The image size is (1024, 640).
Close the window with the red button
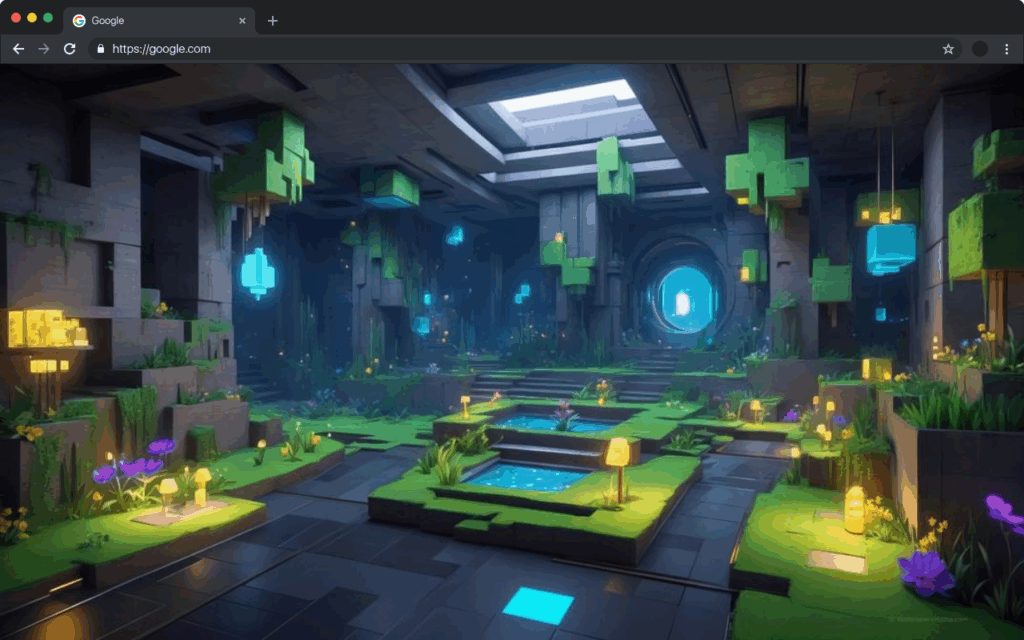click(16, 18)
